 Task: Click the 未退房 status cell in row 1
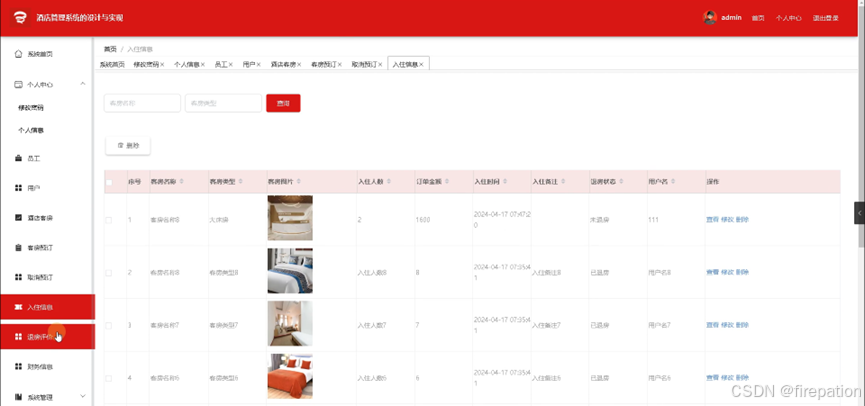tap(600, 220)
